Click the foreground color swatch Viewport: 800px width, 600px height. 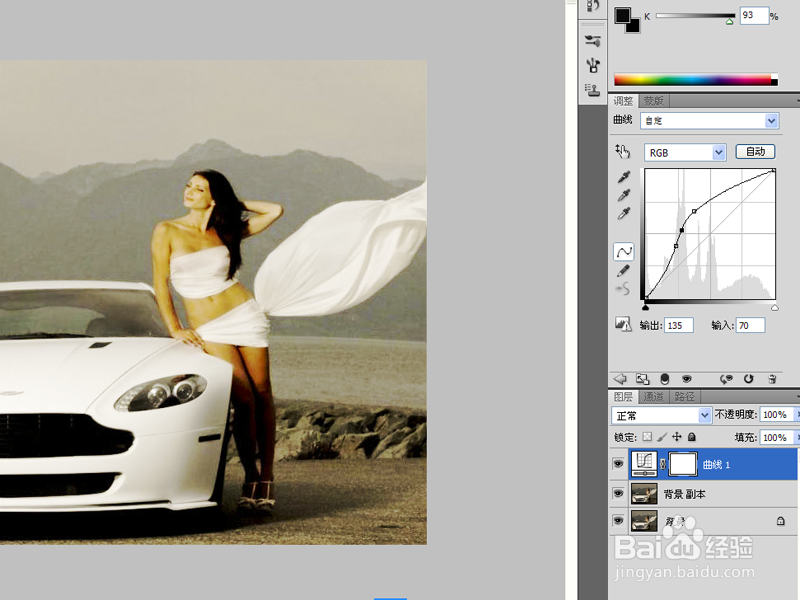click(x=622, y=15)
